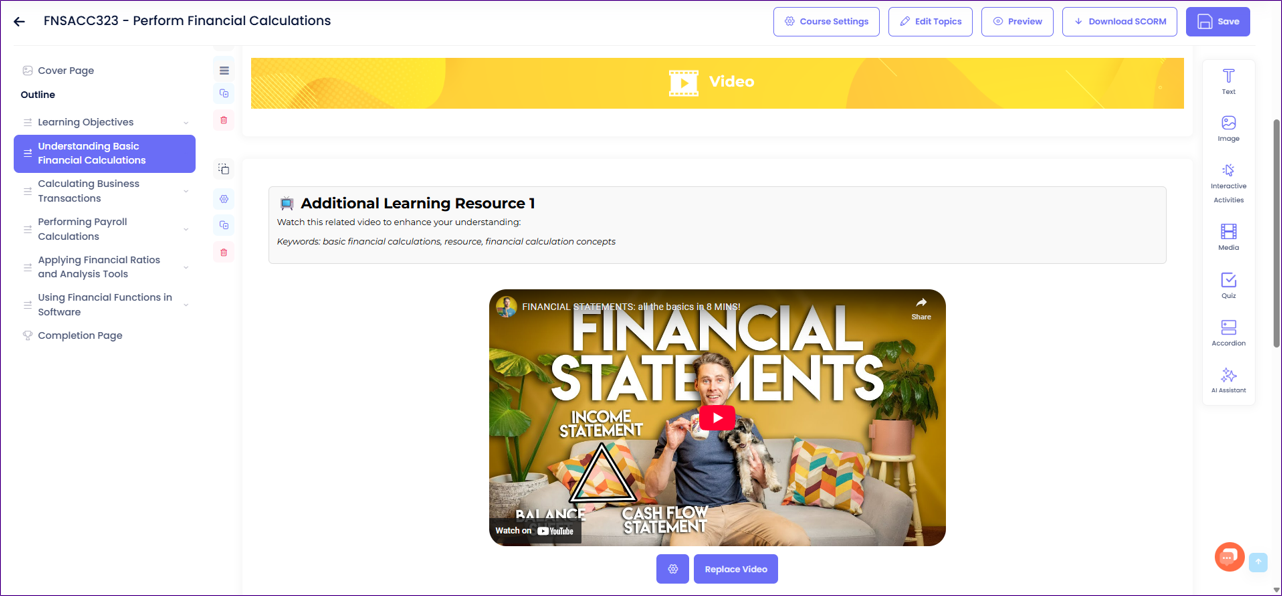Expand the Learning Objectives outline section
The width and height of the screenshot is (1282, 596).
coord(186,123)
